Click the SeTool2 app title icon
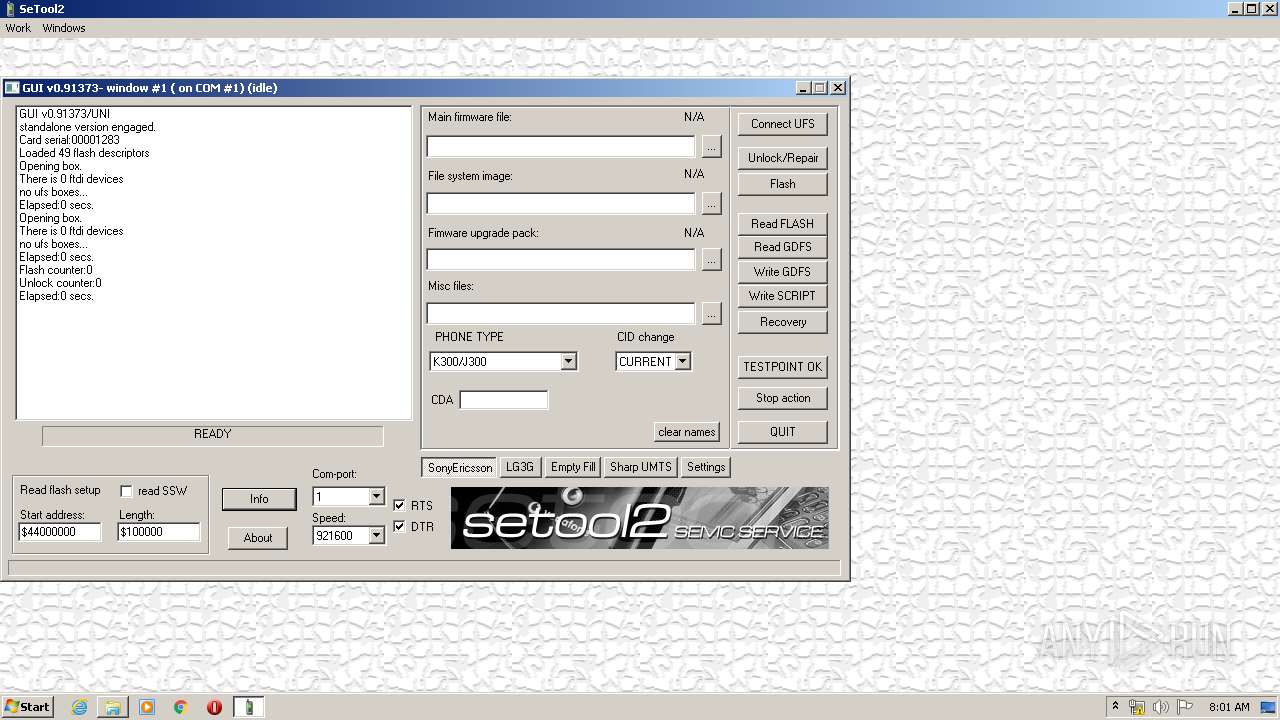 pyautogui.click(x=9, y=9)
